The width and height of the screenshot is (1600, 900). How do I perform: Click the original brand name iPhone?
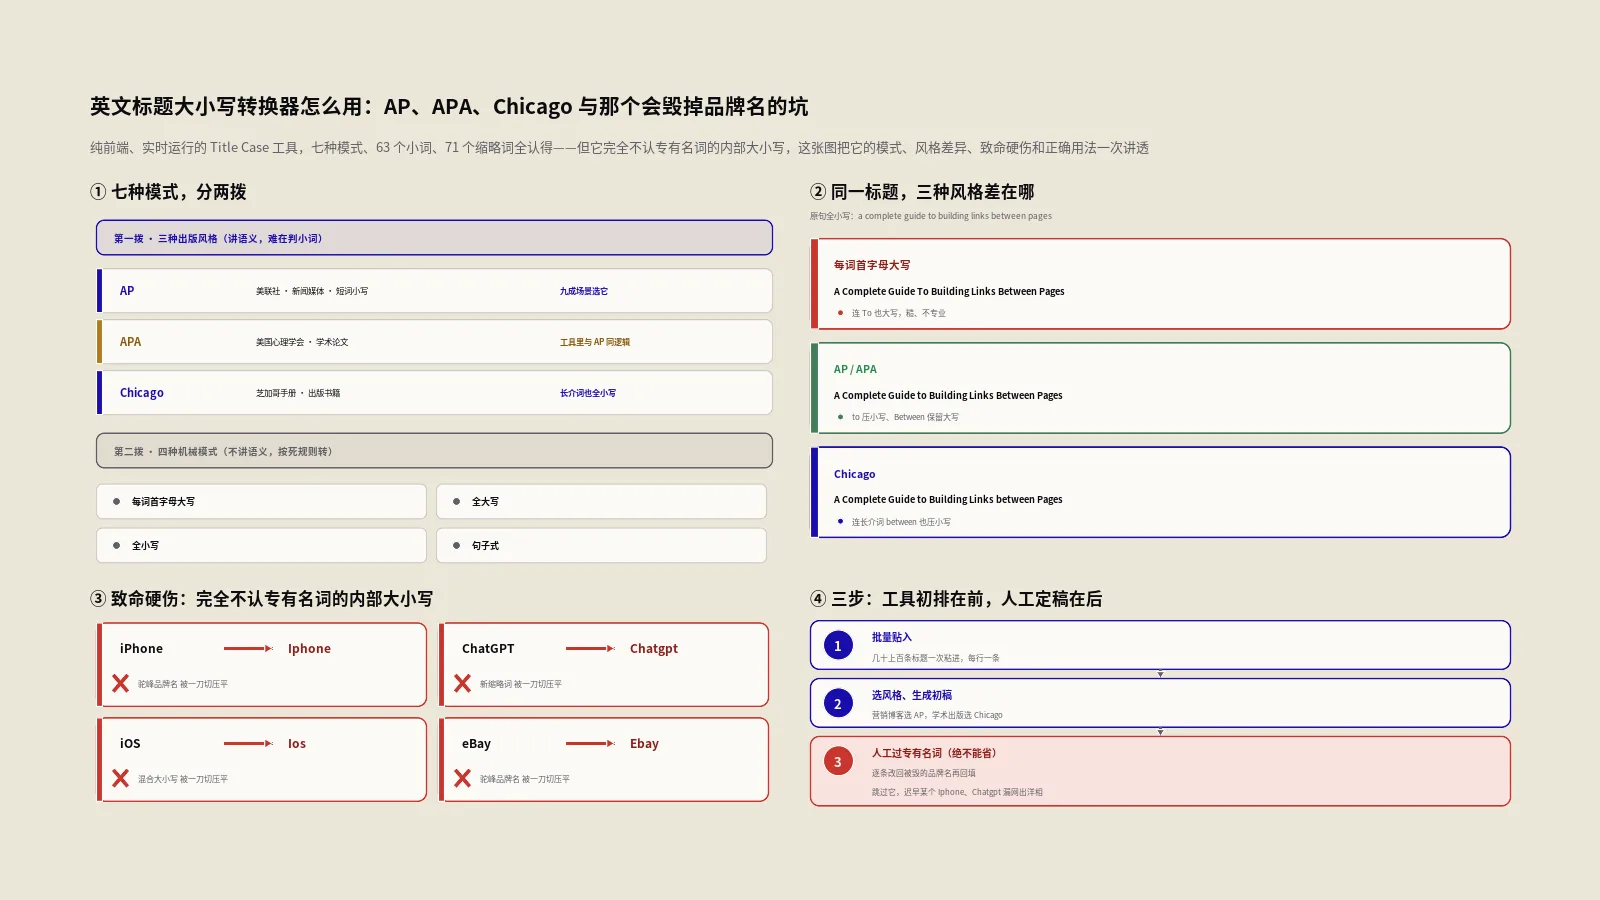click(x=141, y=649)
